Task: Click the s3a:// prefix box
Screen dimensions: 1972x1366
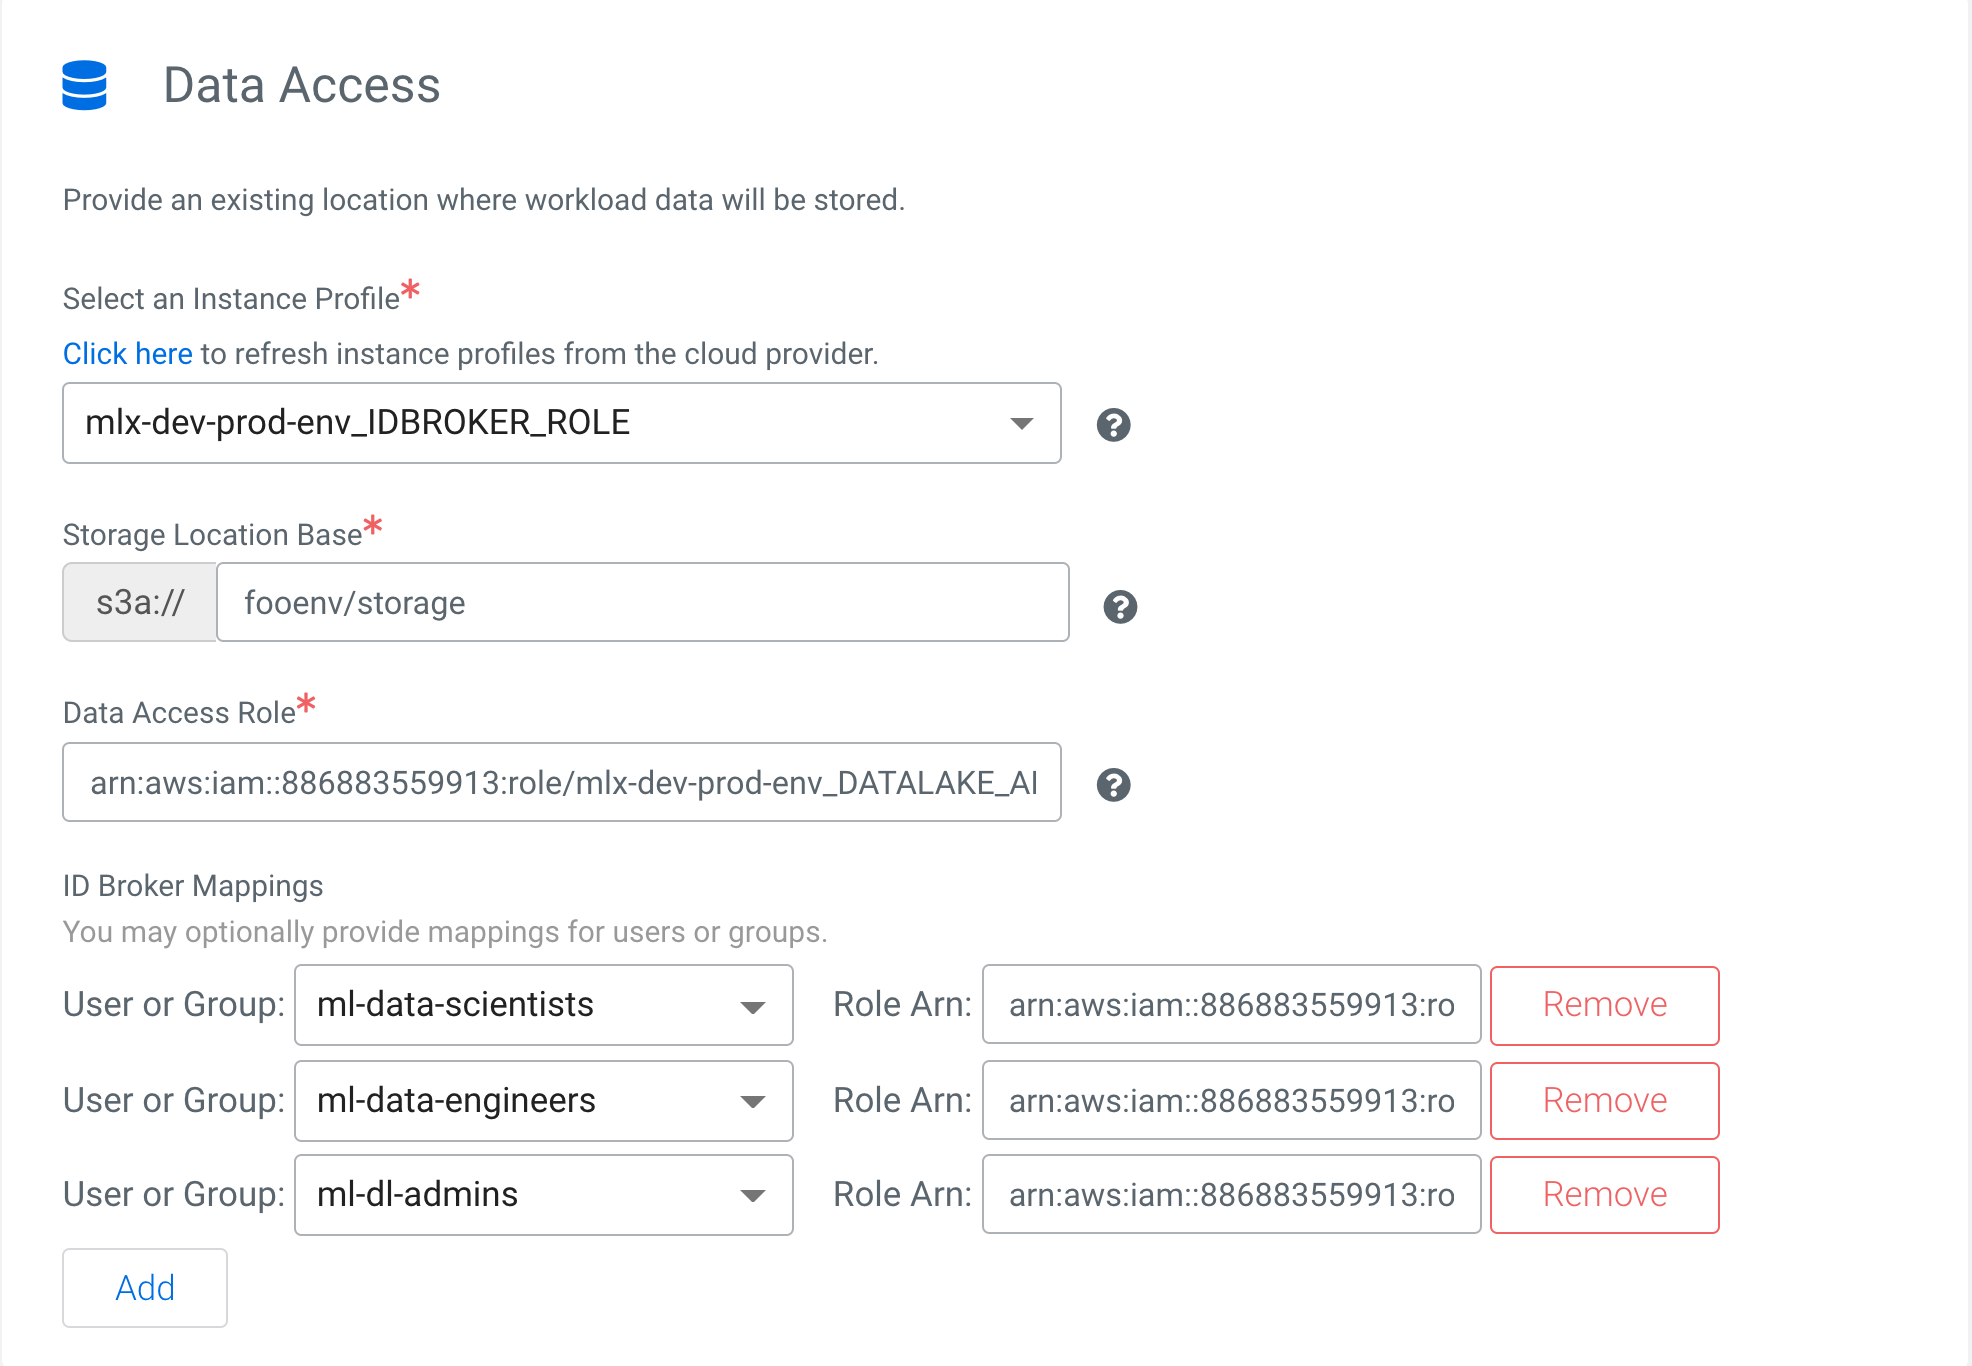Action: pyautogui.click(x=140, y=603)
